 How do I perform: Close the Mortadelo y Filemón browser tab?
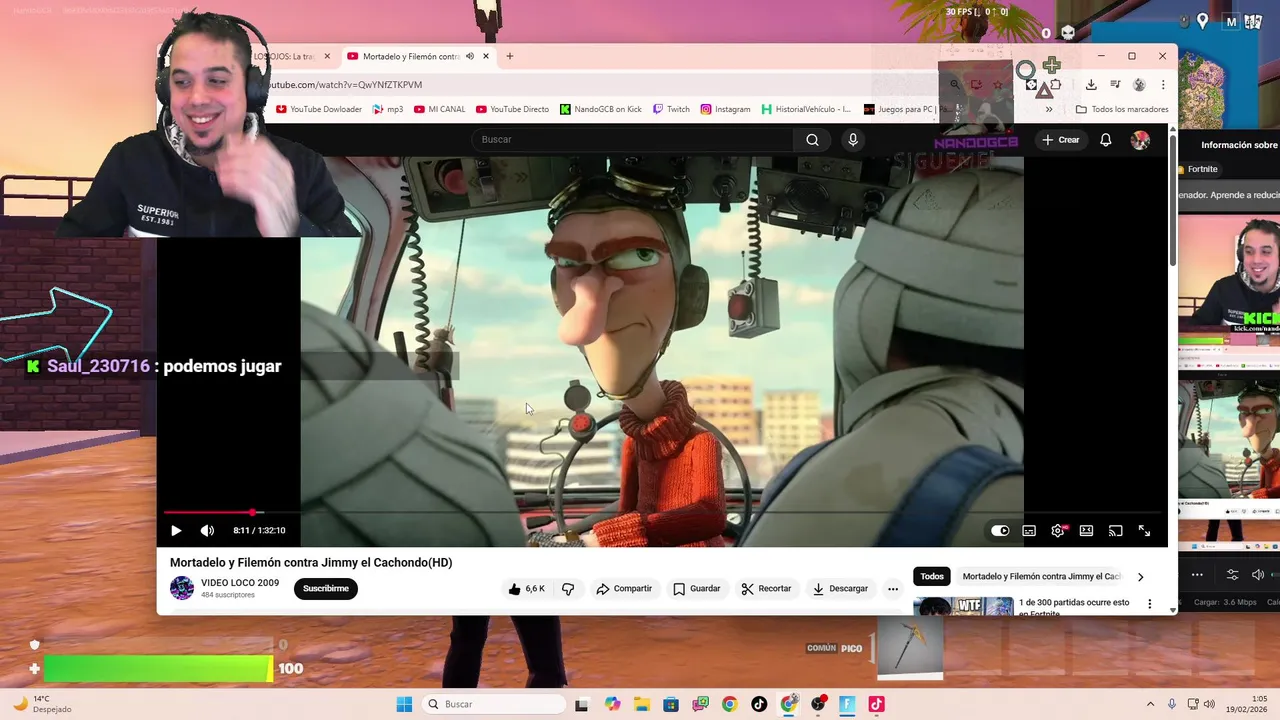click(486, 57)
